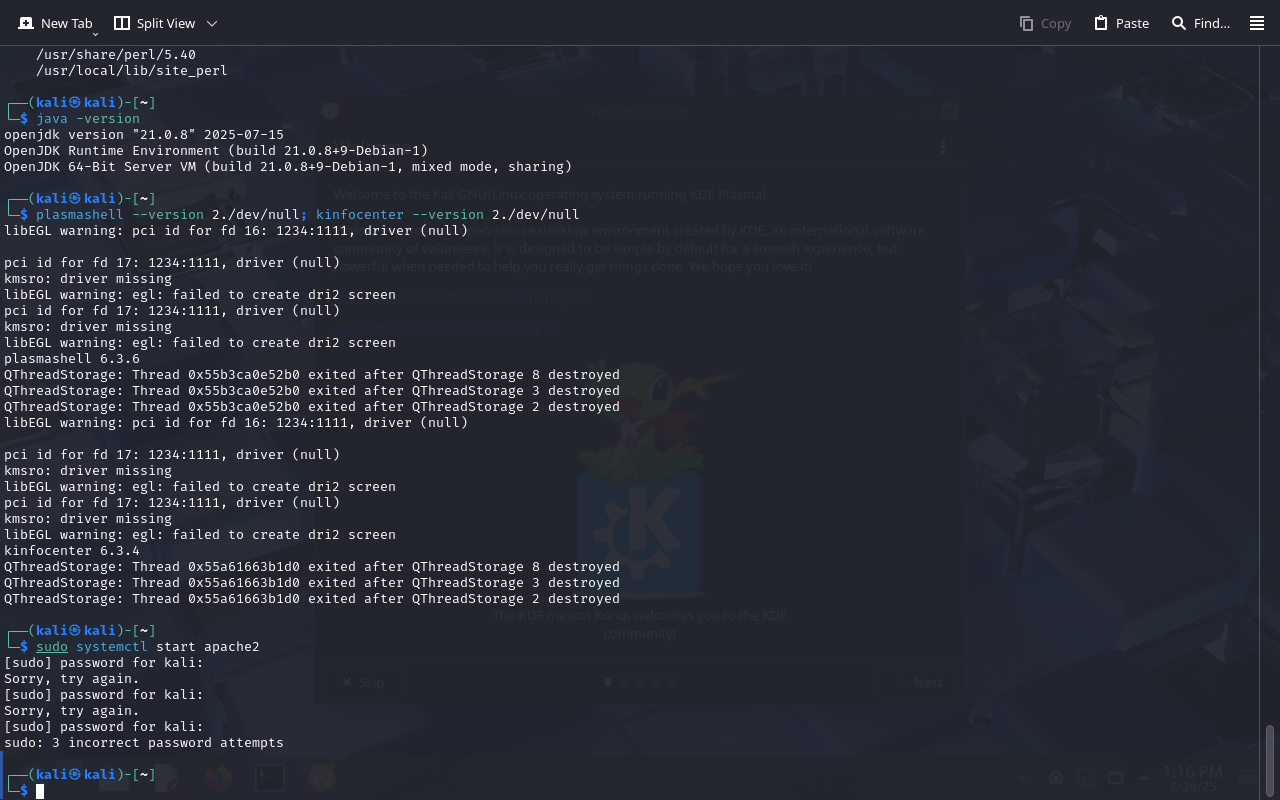Click the 'openjdk version "21.0.8" 2025-07-15' line
This screenshot has width=1280, height=800.
(x=144, y=135)
